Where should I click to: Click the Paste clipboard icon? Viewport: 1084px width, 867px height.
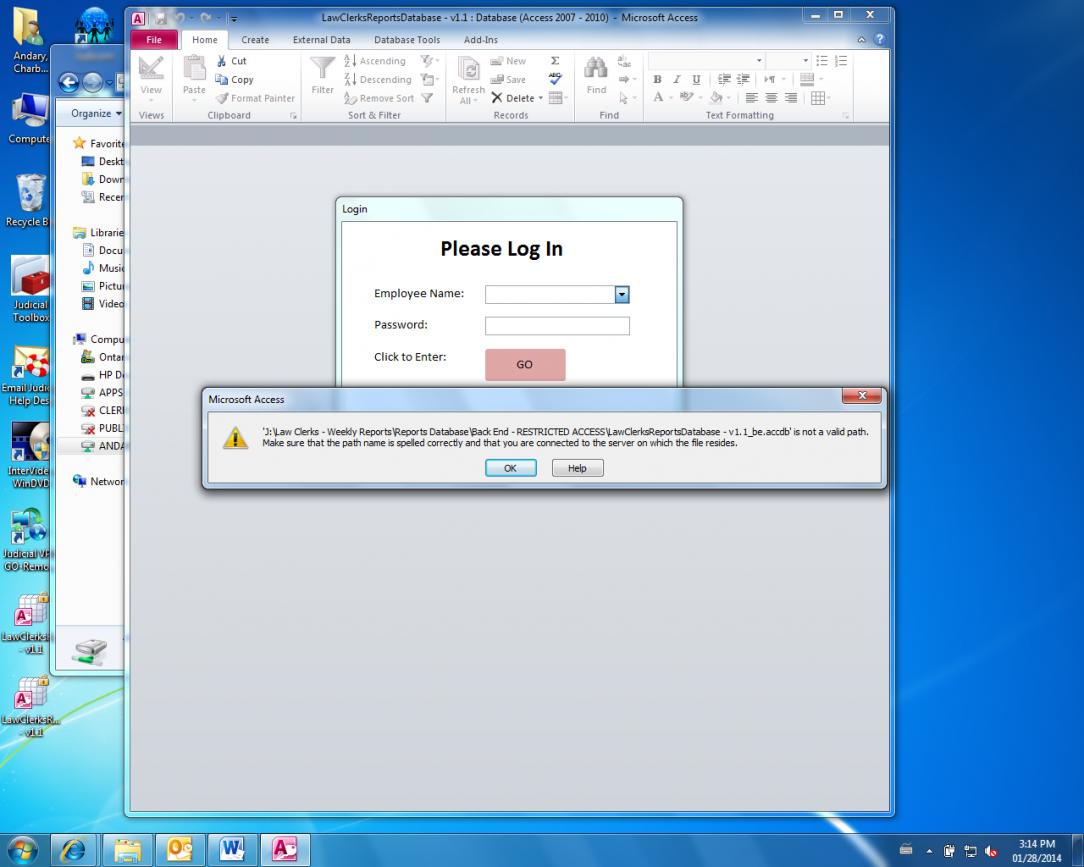(x=194, y=68)
